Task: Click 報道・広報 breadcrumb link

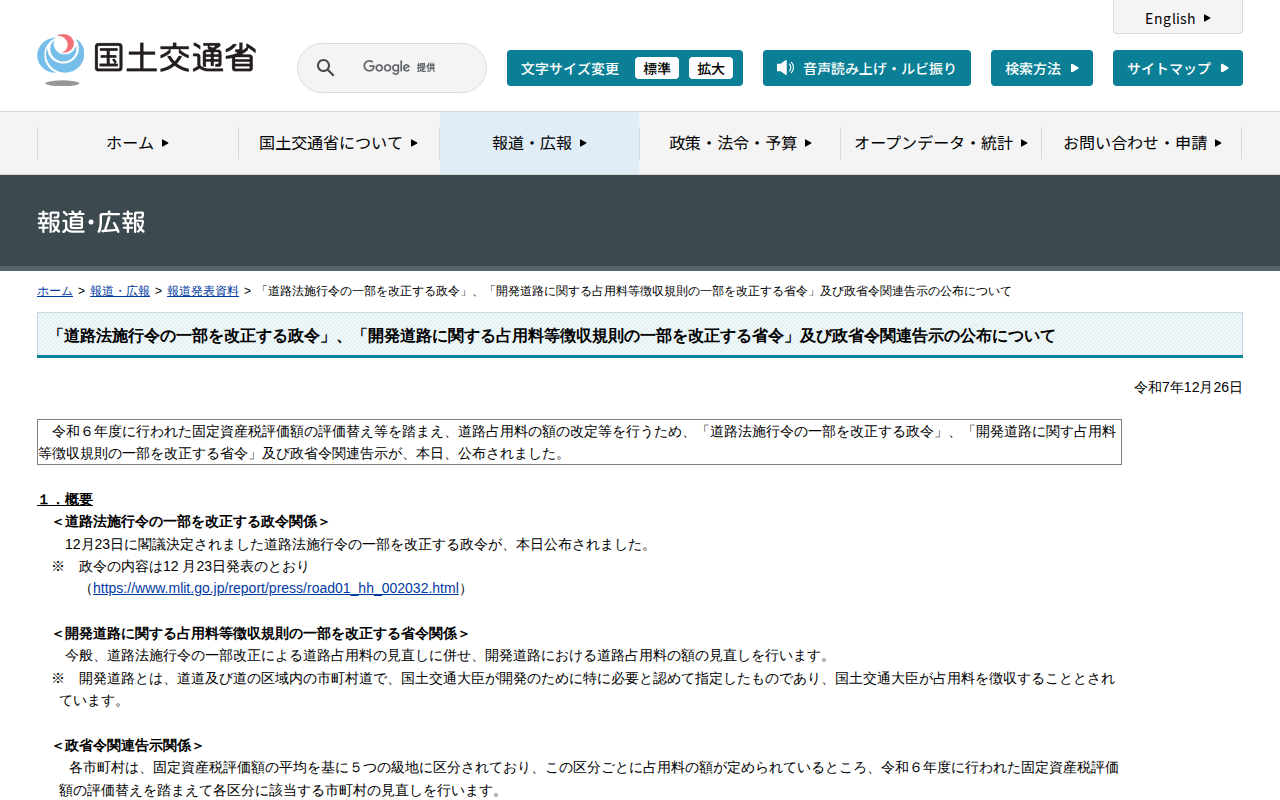Action: click(x=120, y=291)
